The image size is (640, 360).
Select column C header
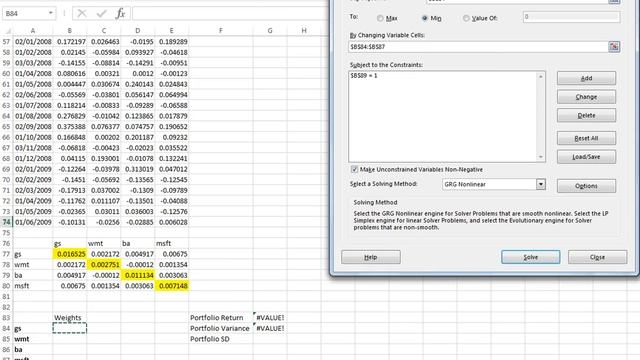(x=104, y=31)
